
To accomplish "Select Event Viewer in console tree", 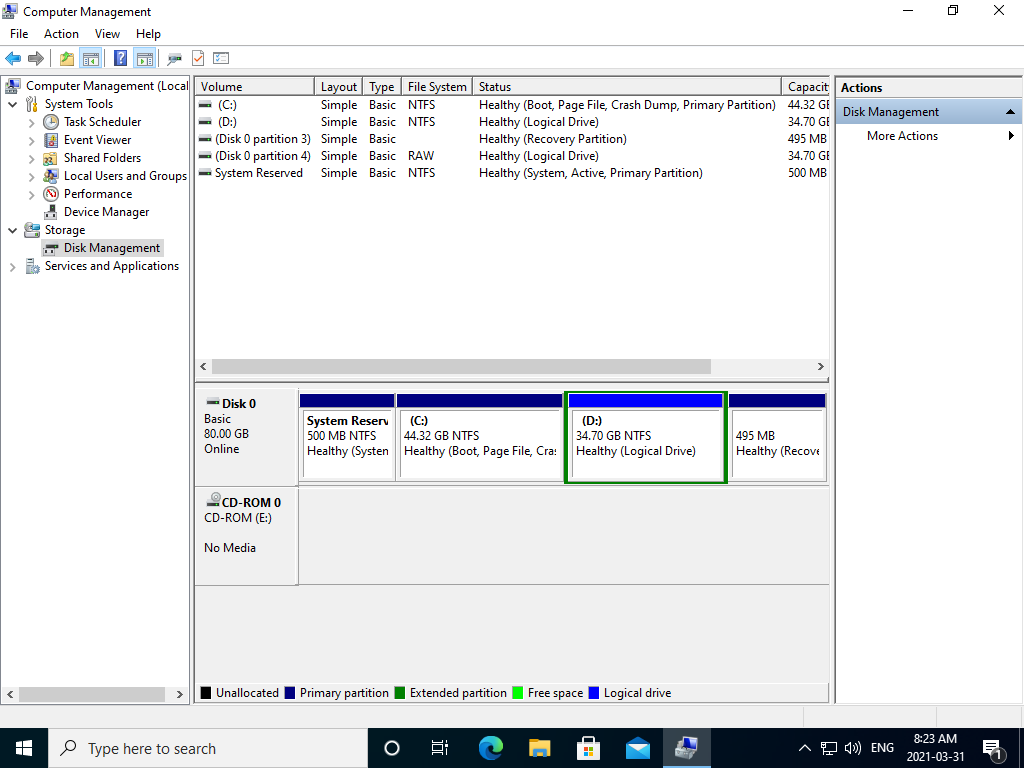I will coord(97,140).
